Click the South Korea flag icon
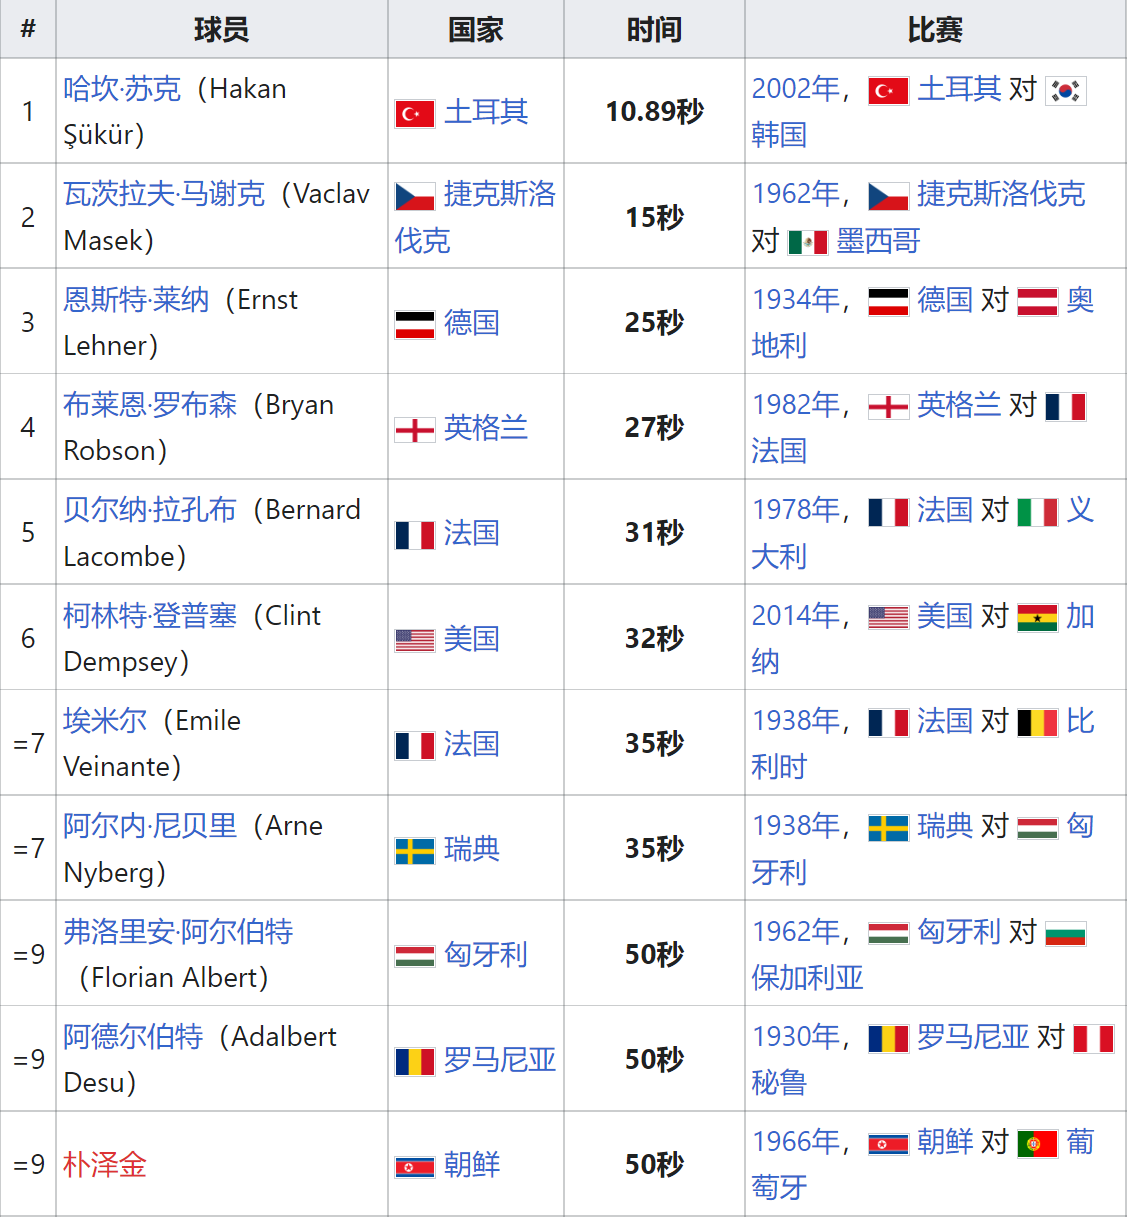This screenshot has width=1135, height=1229. tap(1066, 91)
